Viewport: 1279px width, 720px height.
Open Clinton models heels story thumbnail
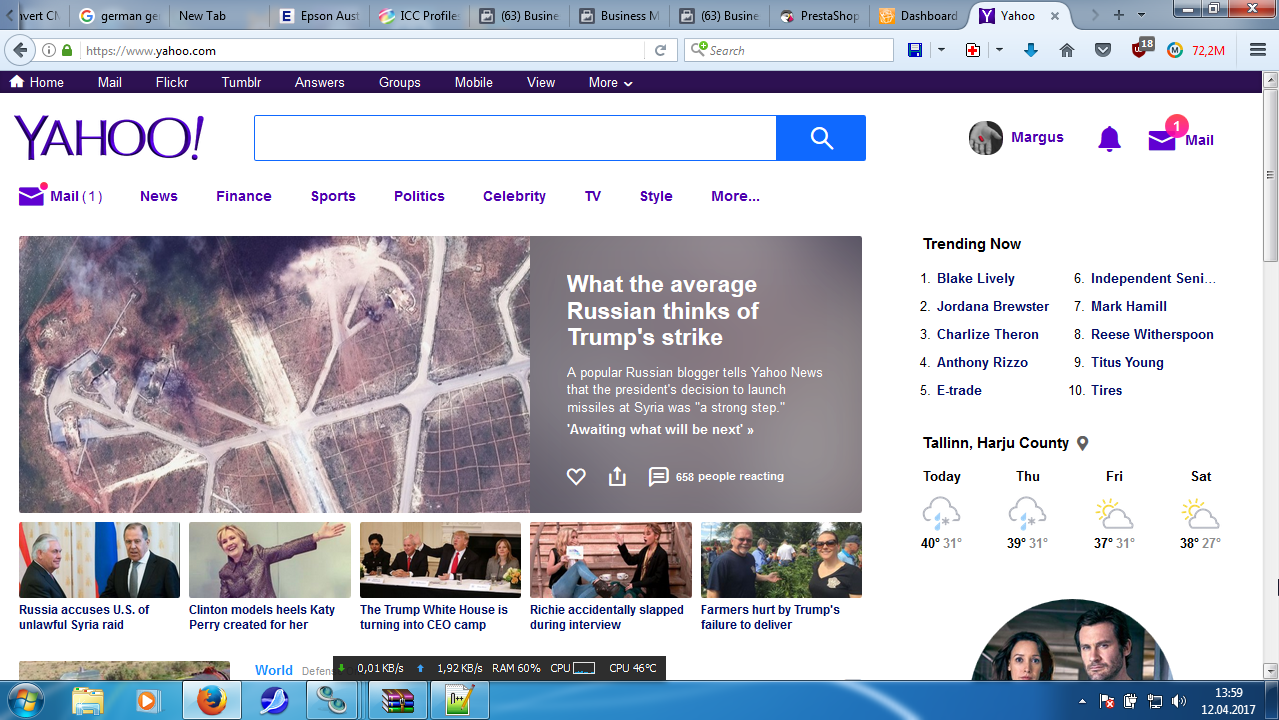[x=270, y=560]
